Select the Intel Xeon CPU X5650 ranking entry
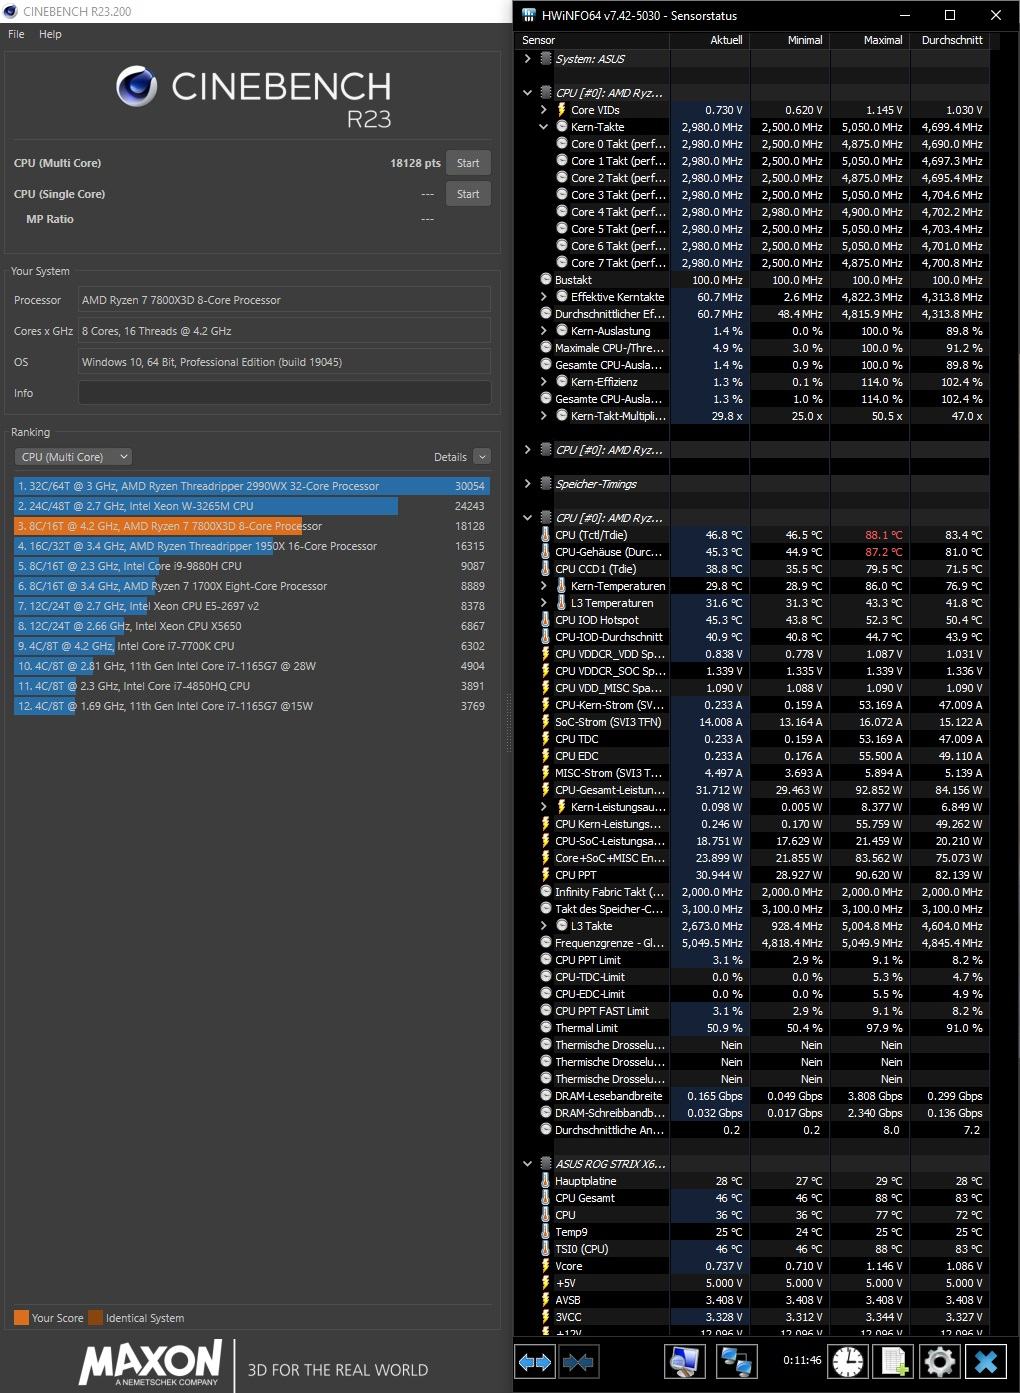The height and width of the screenshot is (1393, 1020). click(252, 626)
